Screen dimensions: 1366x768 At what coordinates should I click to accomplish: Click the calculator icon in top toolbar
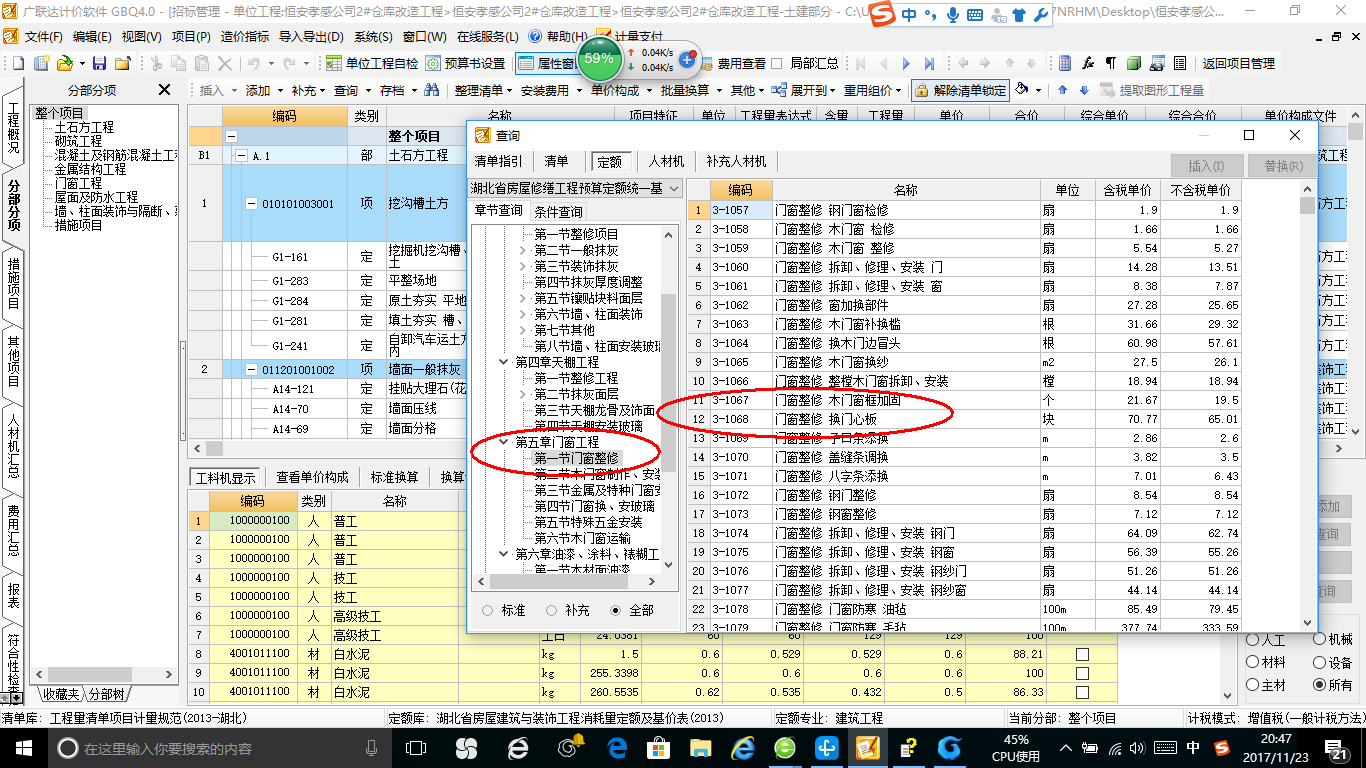[x=1066, y=63]
